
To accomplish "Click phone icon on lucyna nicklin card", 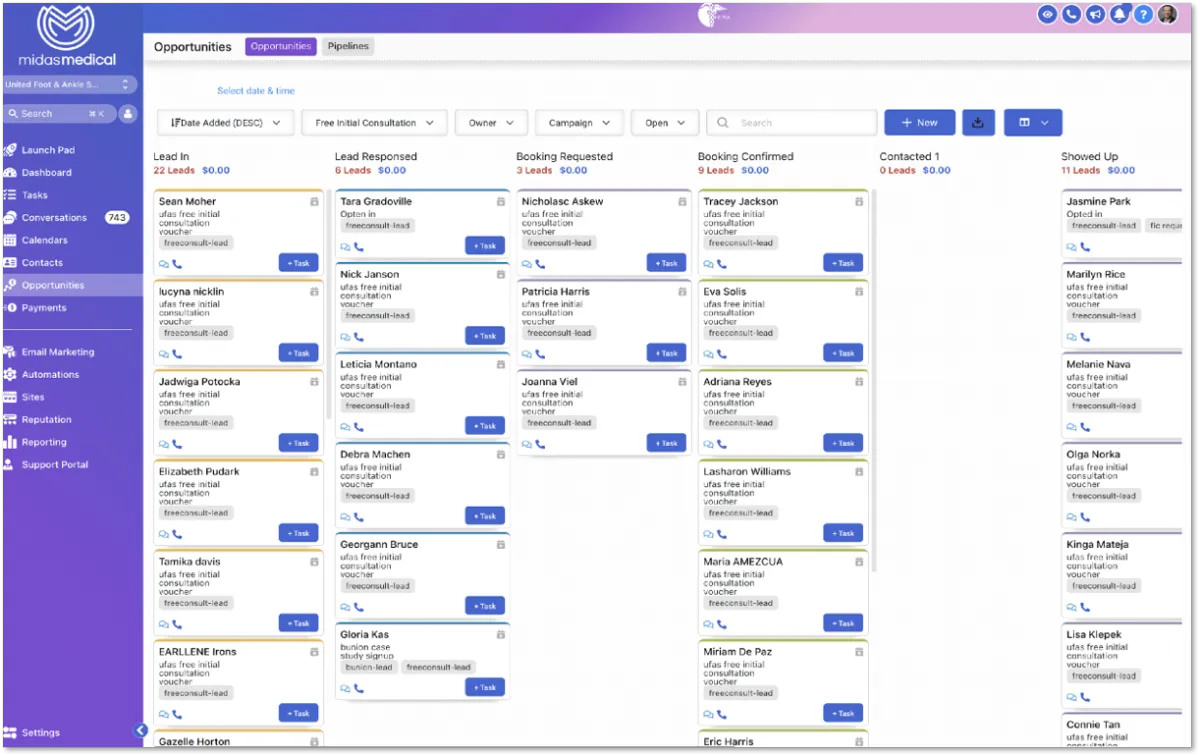I will 177,354.
